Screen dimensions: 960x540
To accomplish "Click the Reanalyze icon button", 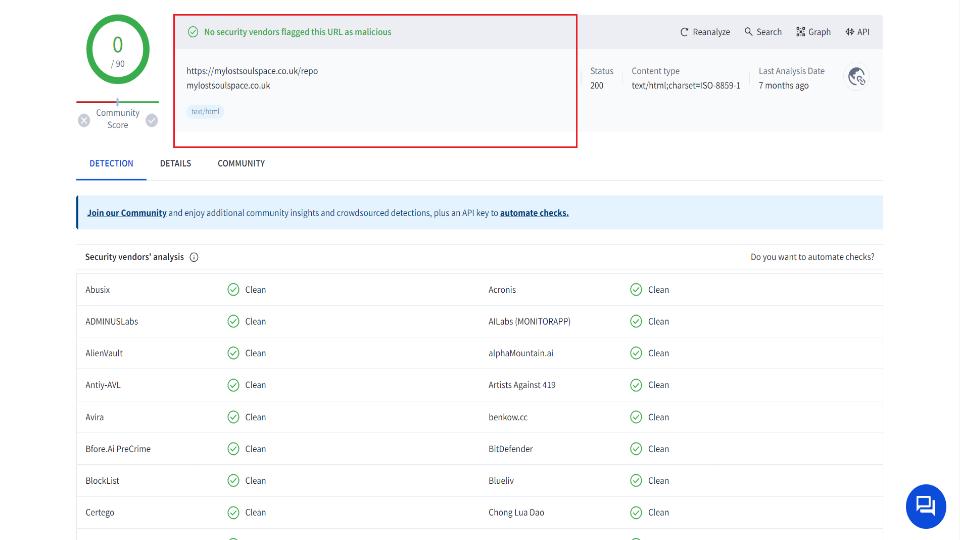I will click(x=704, y=32).
